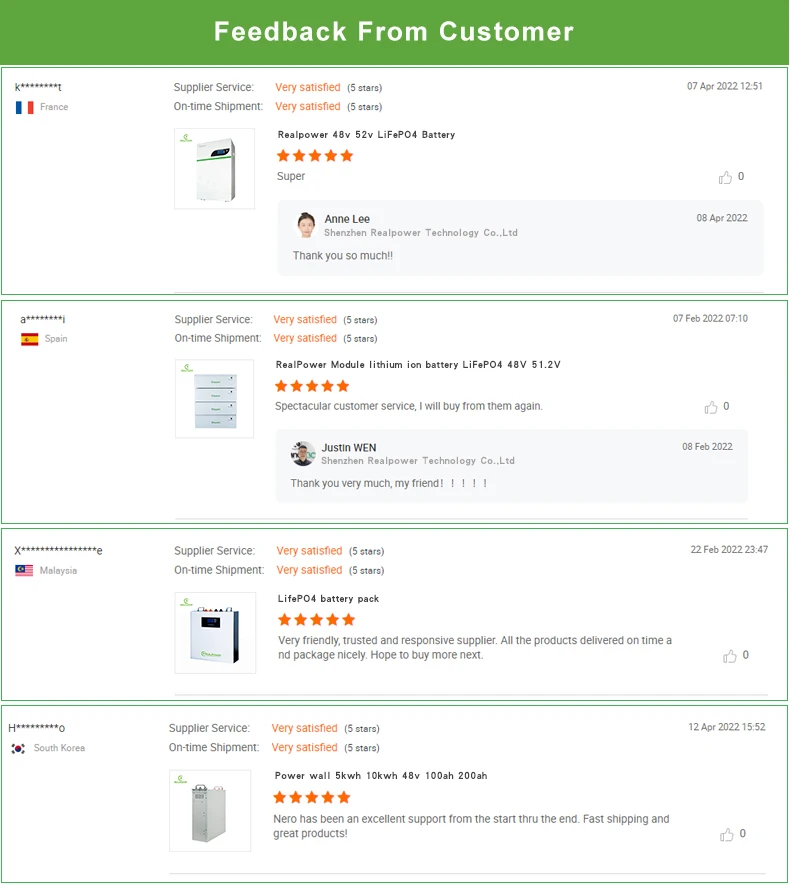The height and width of the screenshot is (890, 790).
Task: Click the date 07 Feb 2022 07:10
Action: tap(710, 318)
